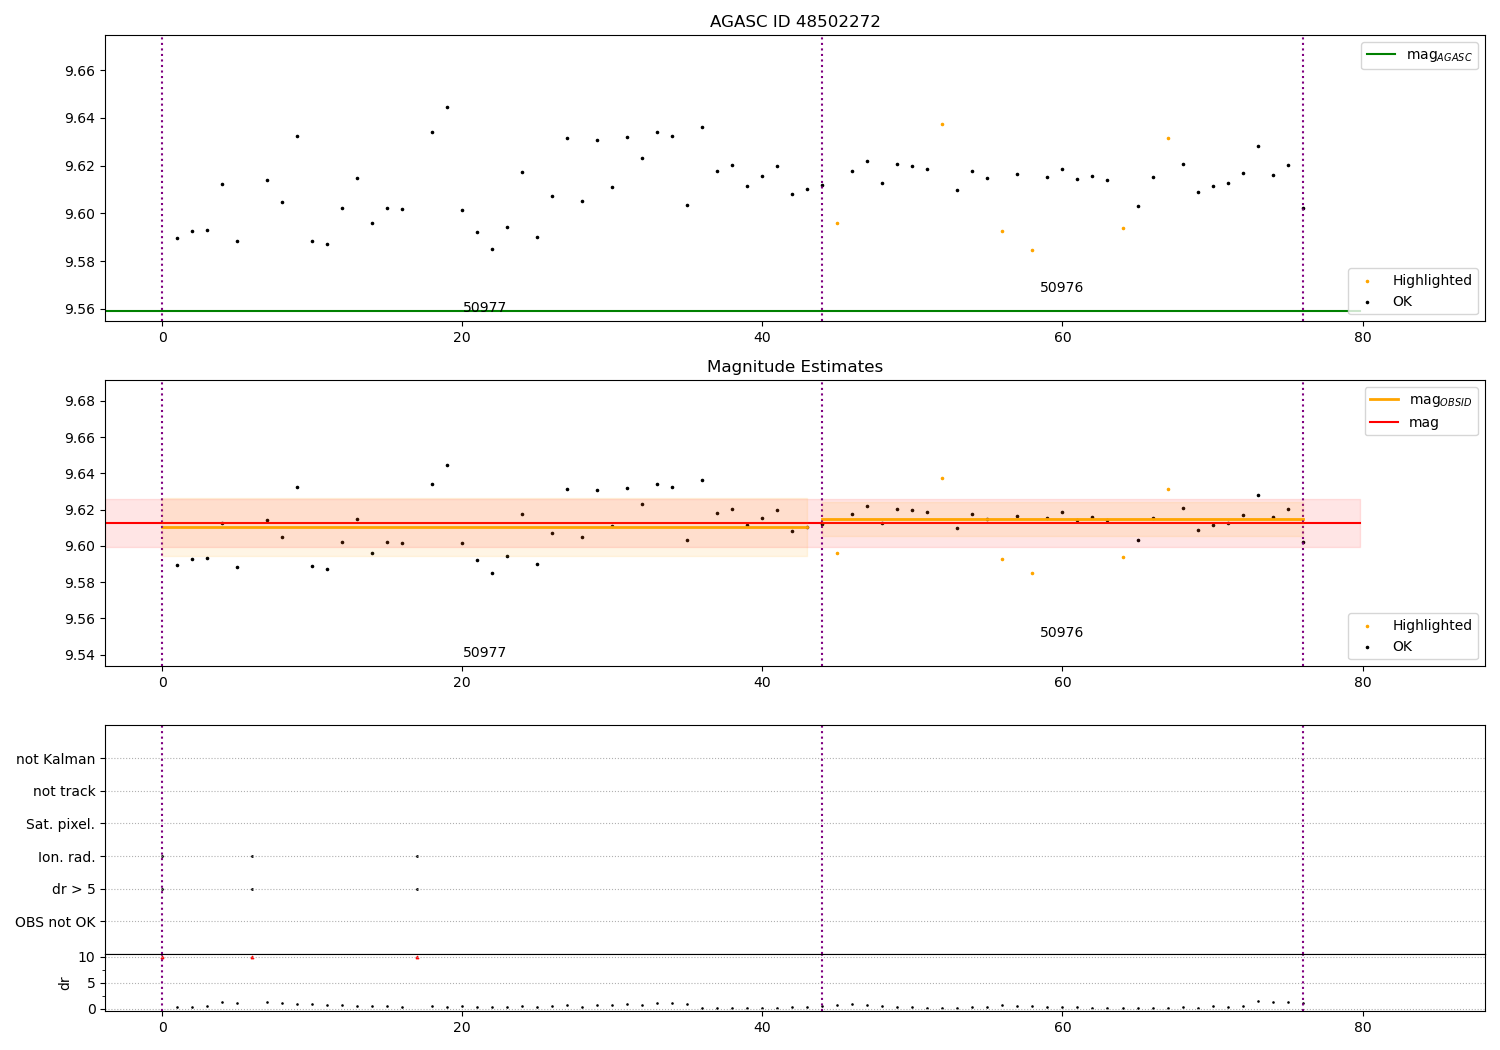Click the 'not track' y-axis label

(64, 792)
